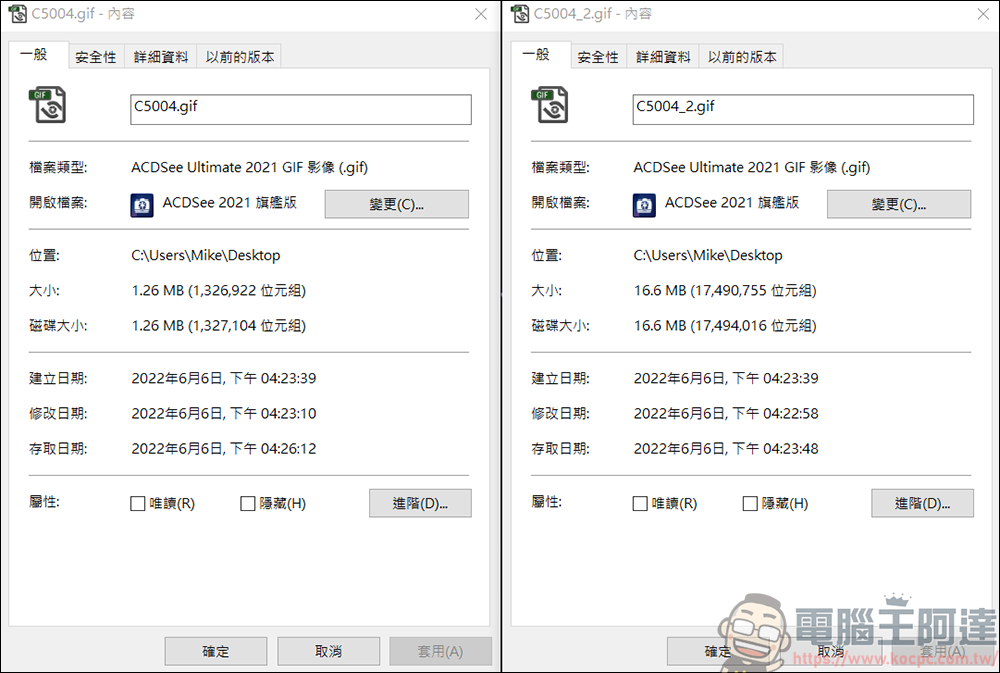Click the C5004_2.gif filename field

point(804,110)
